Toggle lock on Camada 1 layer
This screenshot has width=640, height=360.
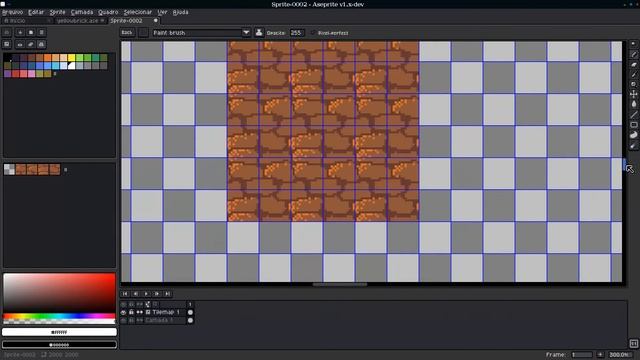pyautogui.click(x=131, y=320)
